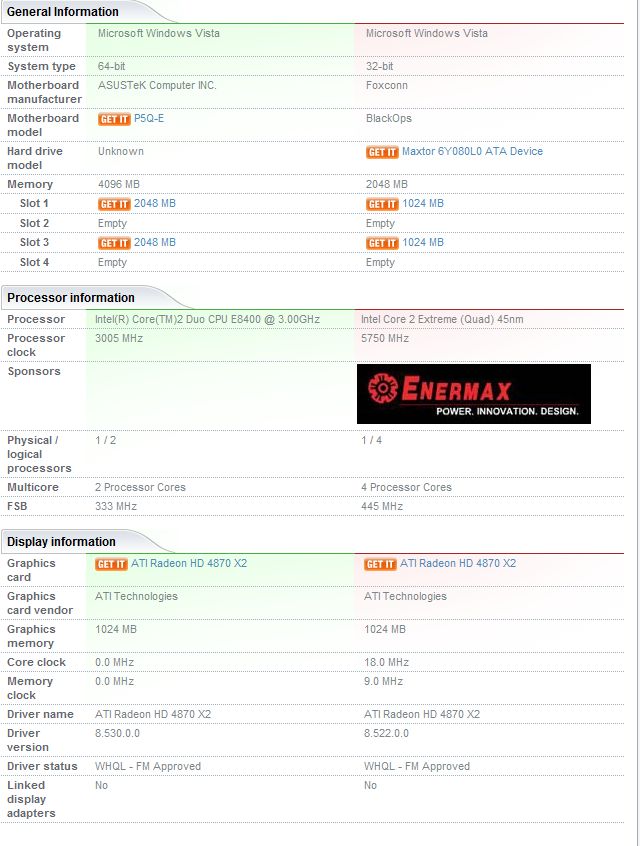
Task: Click the 5750 MHz processor clock value
Action: [385, 338]
